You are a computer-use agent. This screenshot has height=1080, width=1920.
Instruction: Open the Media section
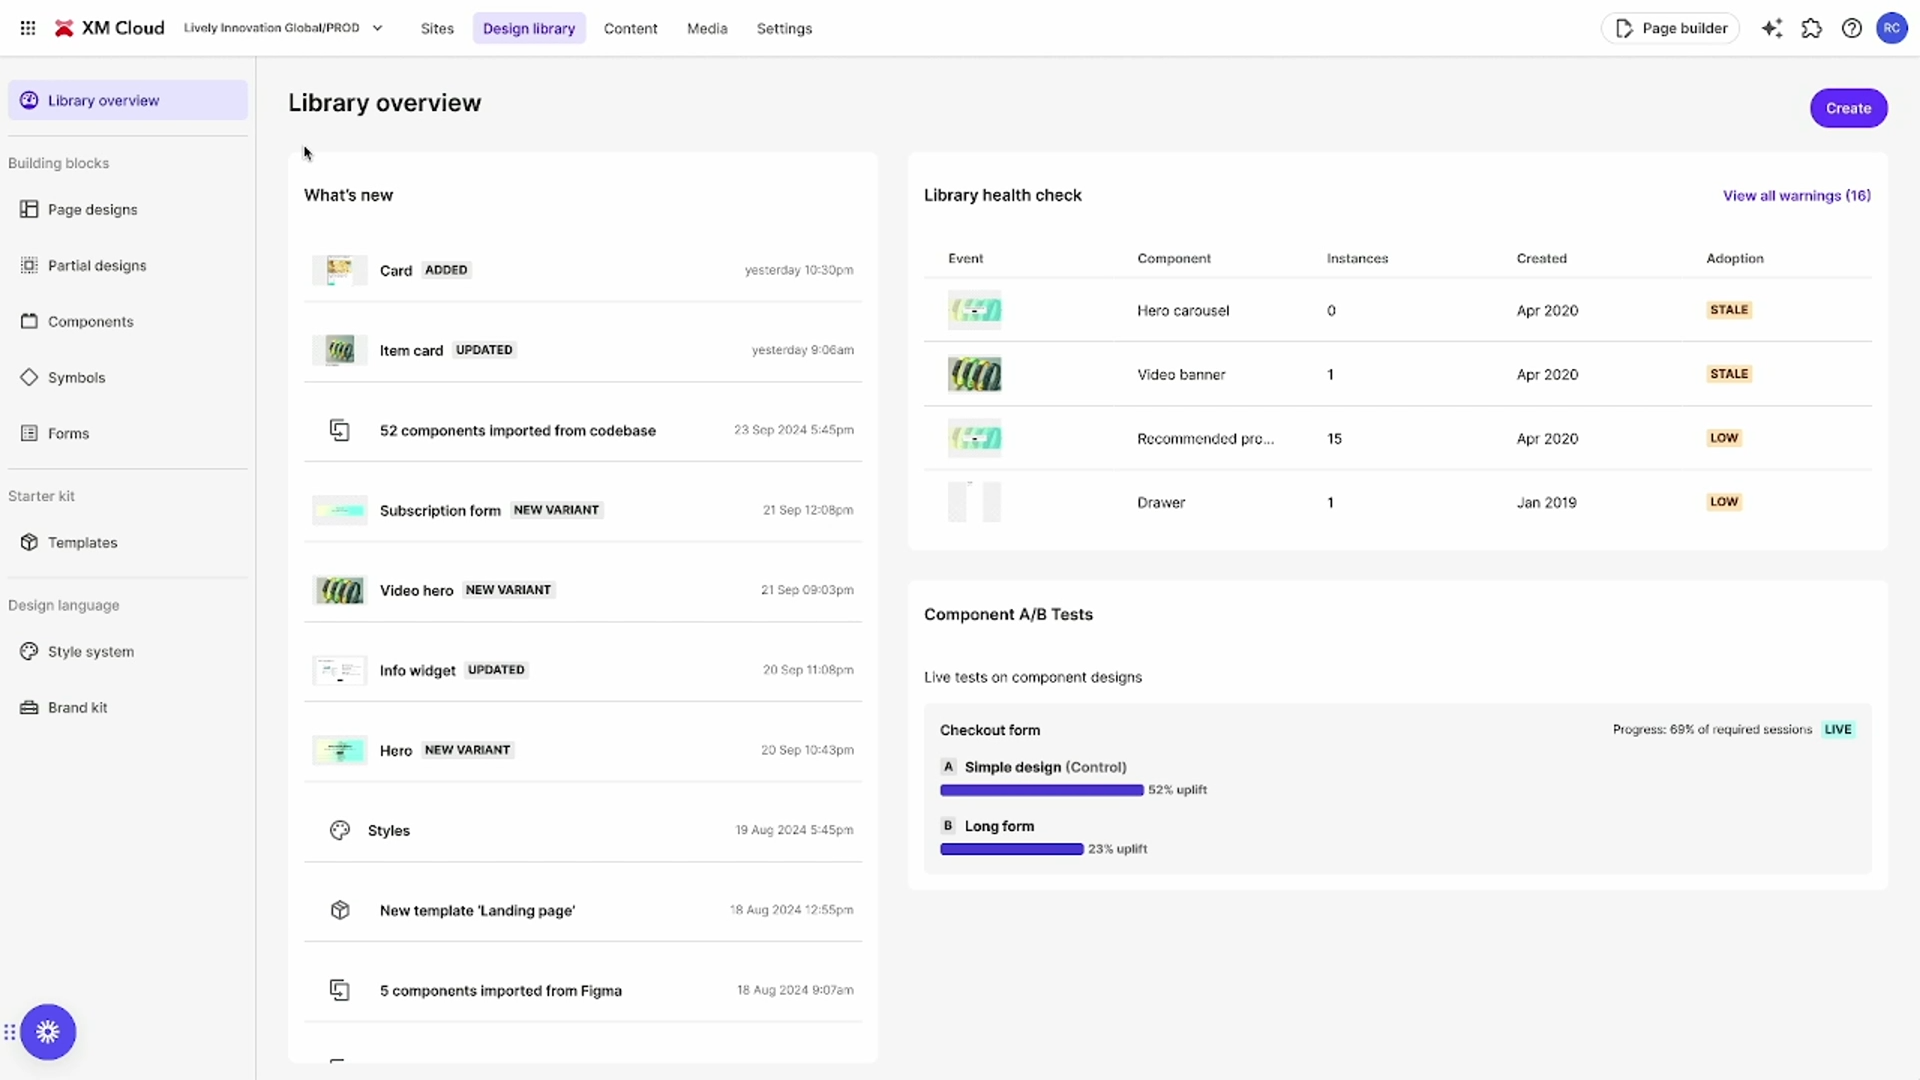pos(706,28)
